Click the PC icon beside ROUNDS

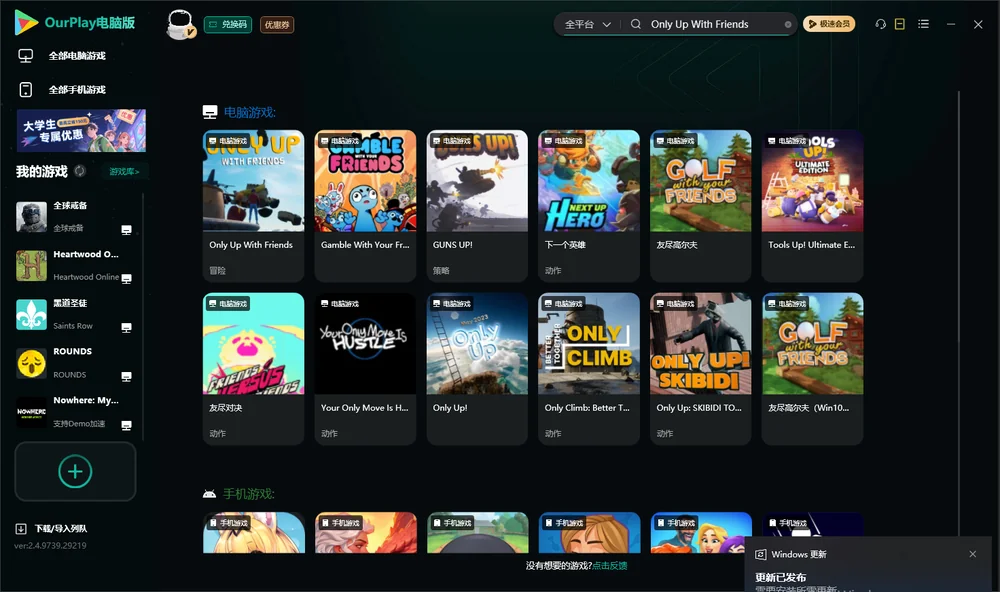click(126, 376)
